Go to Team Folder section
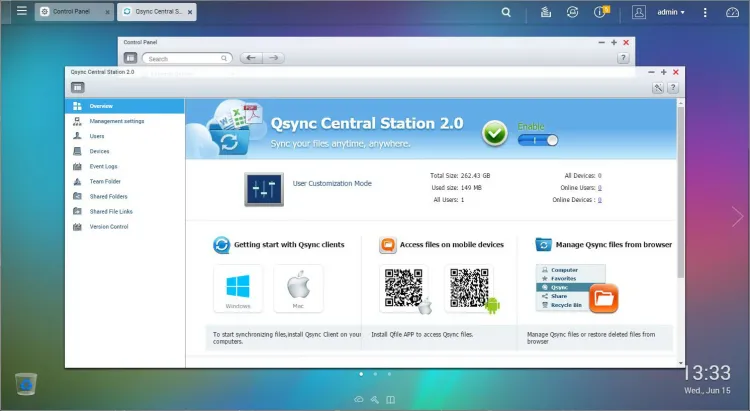Image resolution: width=750 pixels, height=411 pixels. 105,182
